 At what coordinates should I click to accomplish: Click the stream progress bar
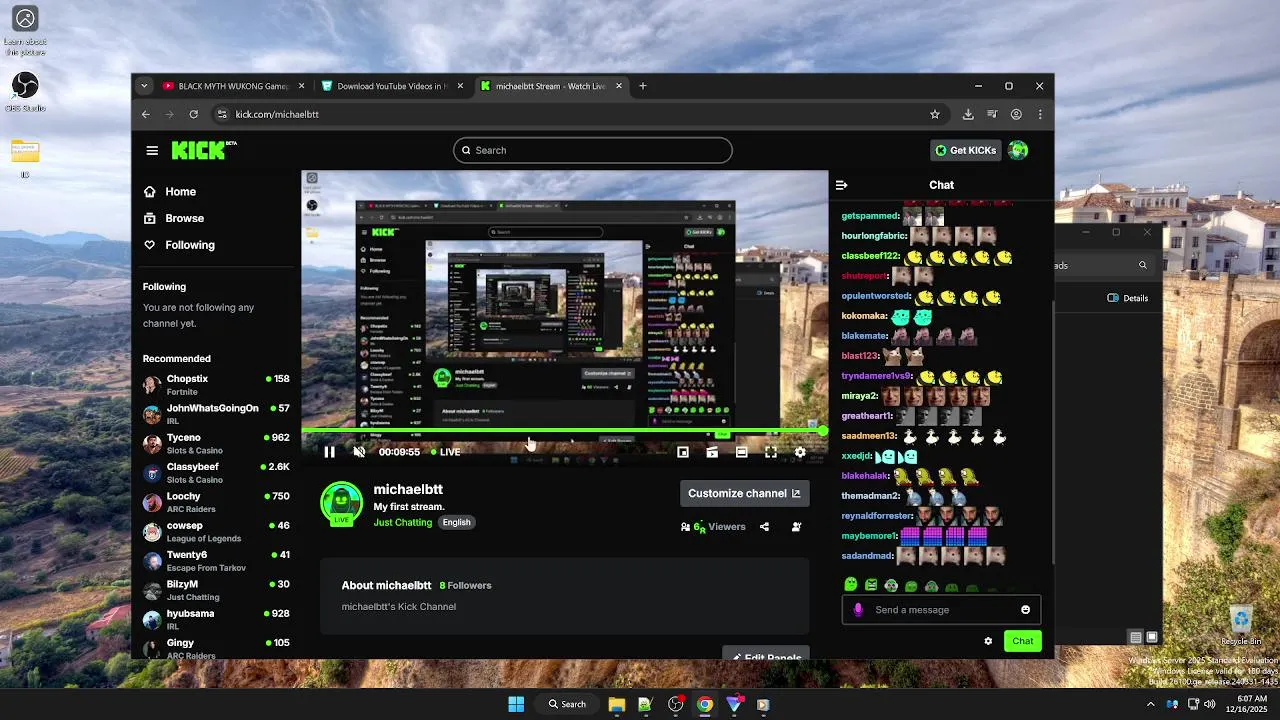[564, 431]
